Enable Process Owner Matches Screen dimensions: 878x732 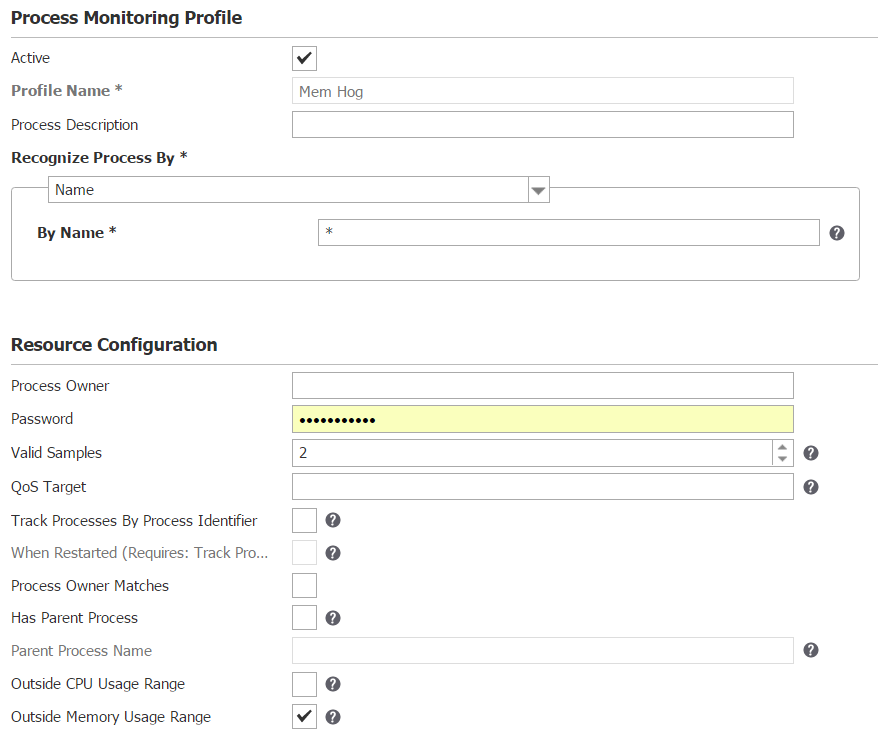[303, 585]
